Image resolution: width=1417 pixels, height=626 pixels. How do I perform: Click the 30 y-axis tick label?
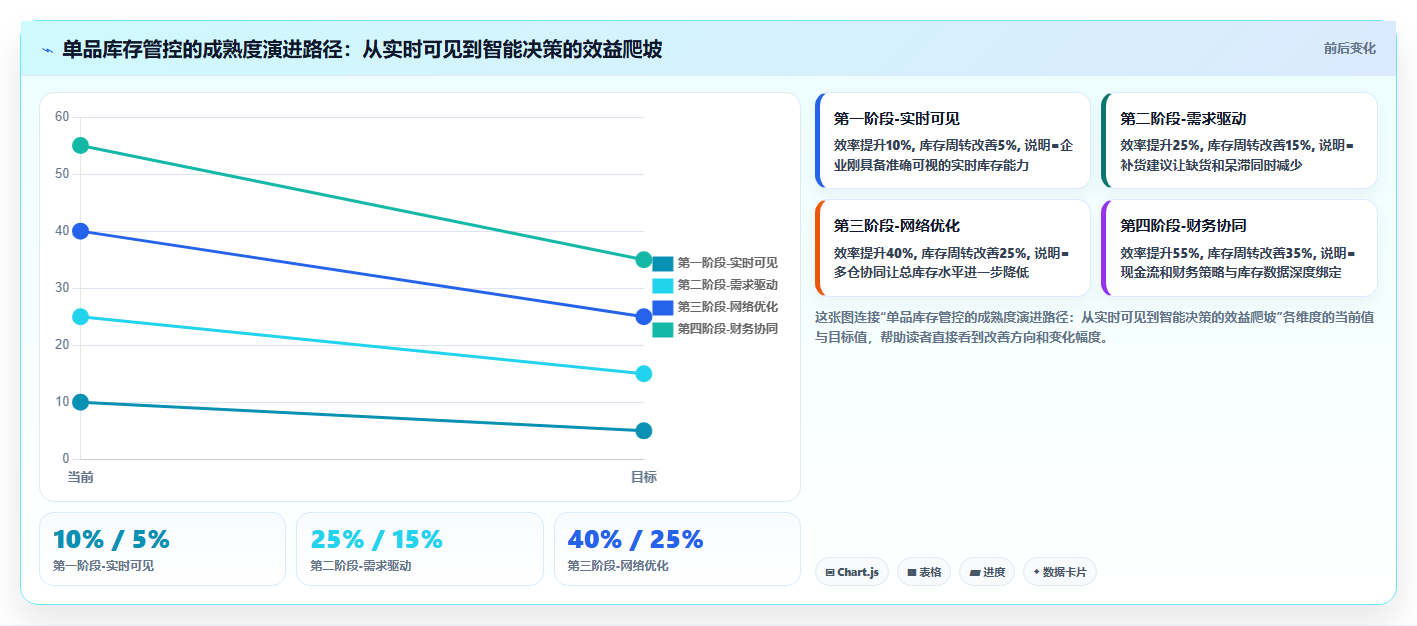pyautogui.click(x=62, y=288)
